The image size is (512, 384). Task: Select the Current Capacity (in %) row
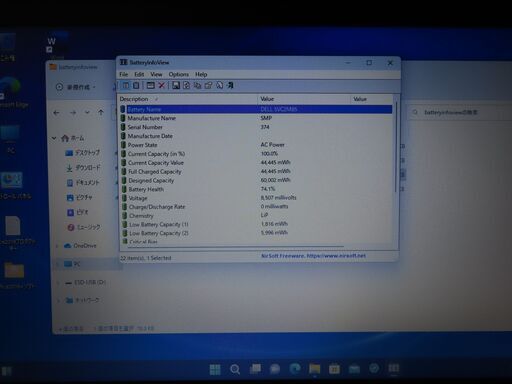256,154
